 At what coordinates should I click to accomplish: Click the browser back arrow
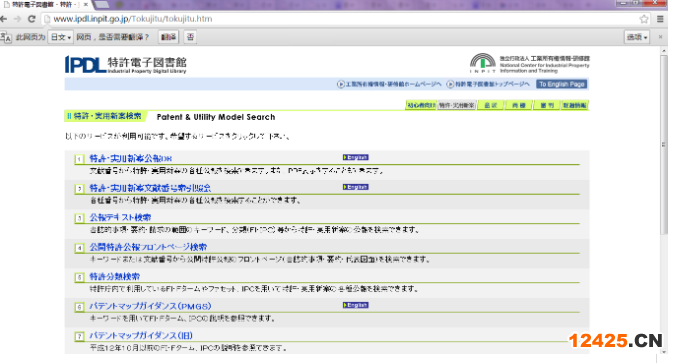click(4, 19)
